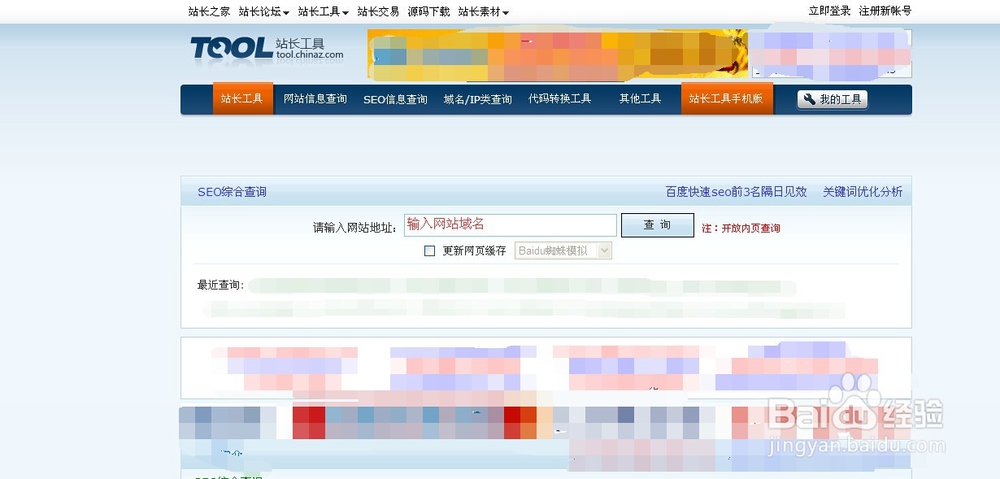Image resolution: width=1000 pixels, height=479 pixels.
Task: Click the pixelated banner ad beside logo
Action: (x=557, y=55)
